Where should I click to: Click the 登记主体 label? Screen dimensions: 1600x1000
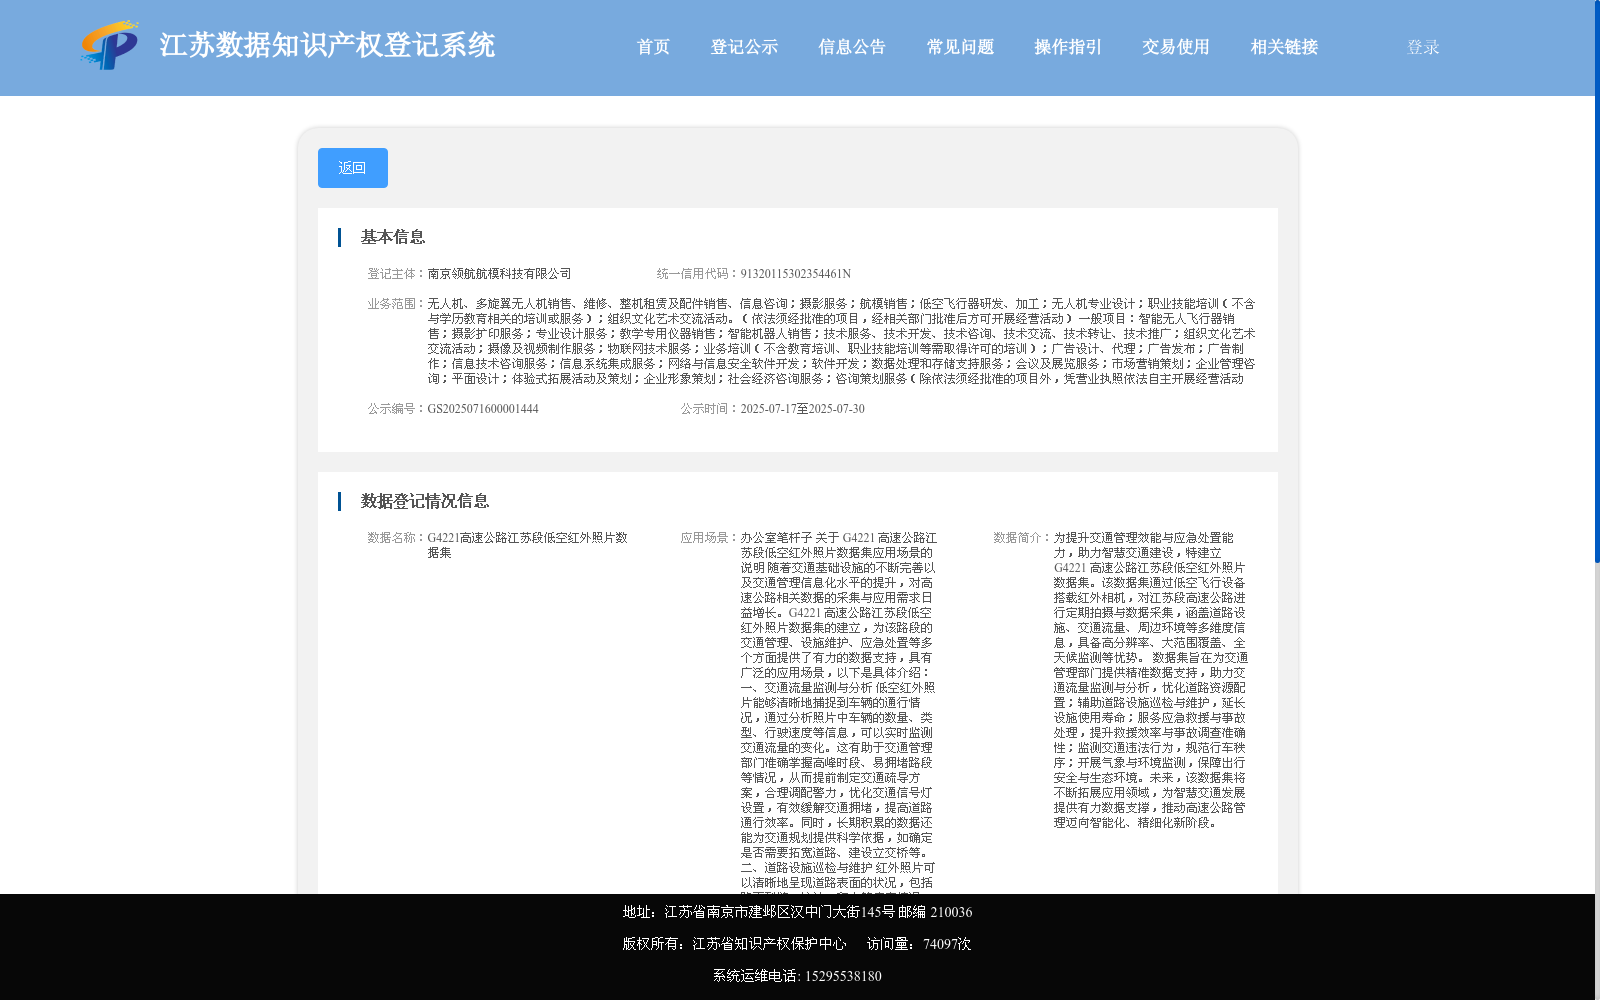pyautogui.click(x=397, y=274)
